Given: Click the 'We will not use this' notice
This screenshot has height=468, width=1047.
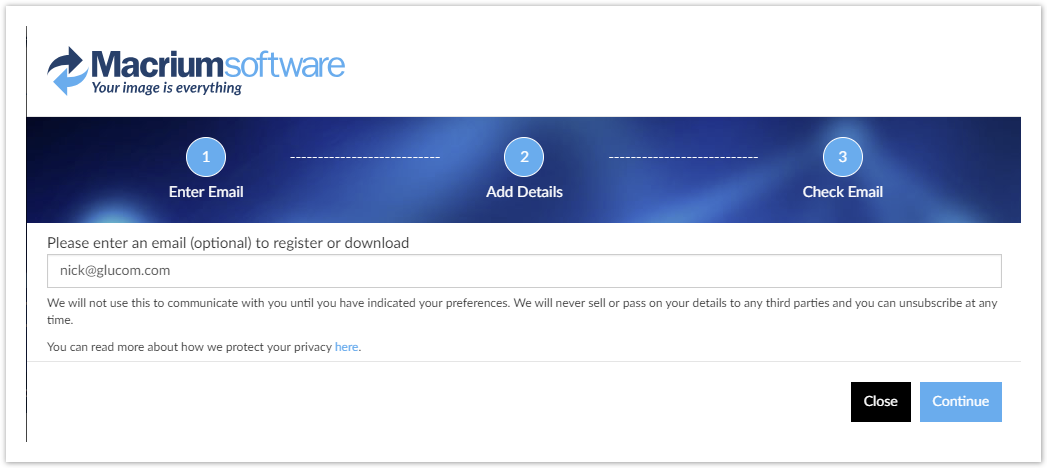Looking at the screenshot, I should pos(523,311).
